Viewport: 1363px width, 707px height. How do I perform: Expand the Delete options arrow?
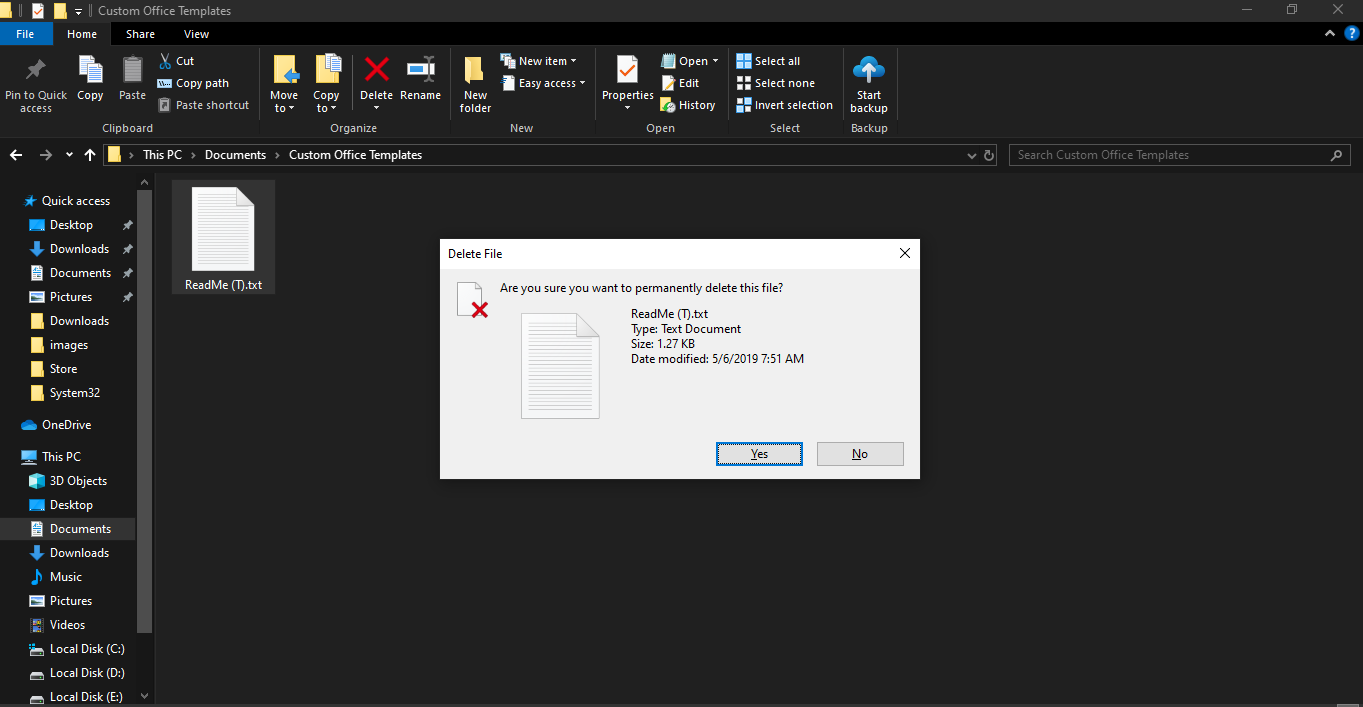(x=376, y=108)
